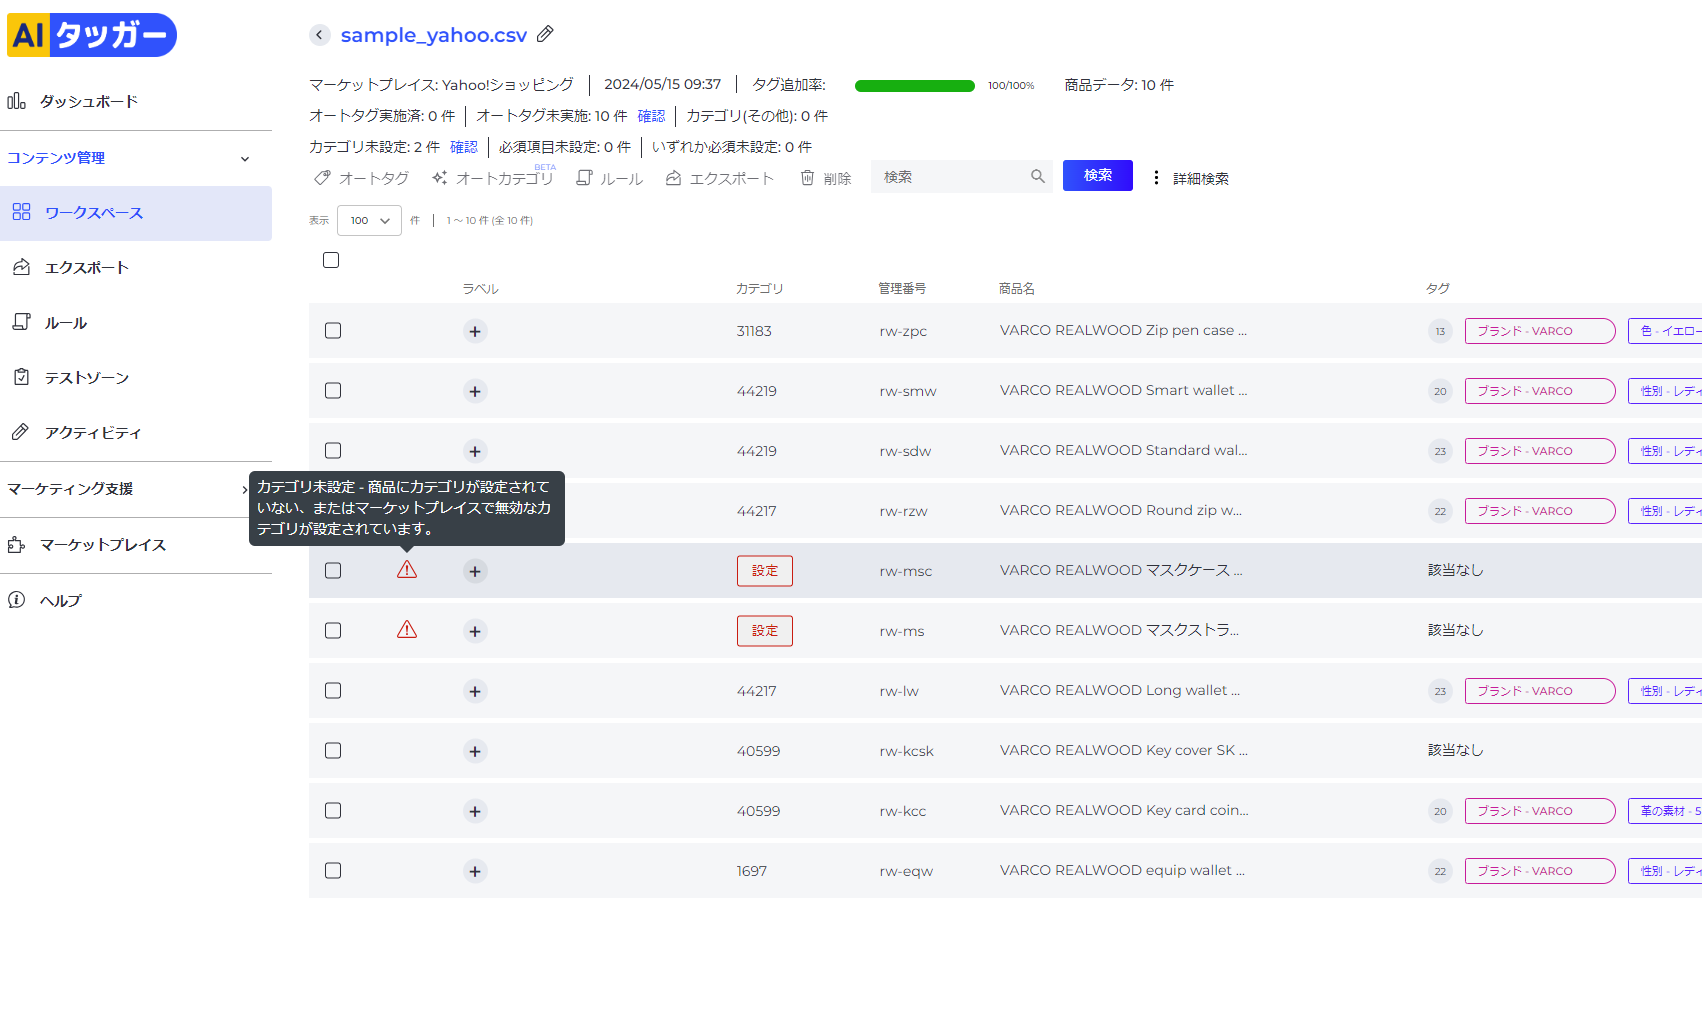Click ブランド - VARCO tag on rw-kcc row
1702x1018 pixels.
(1540, 811)
